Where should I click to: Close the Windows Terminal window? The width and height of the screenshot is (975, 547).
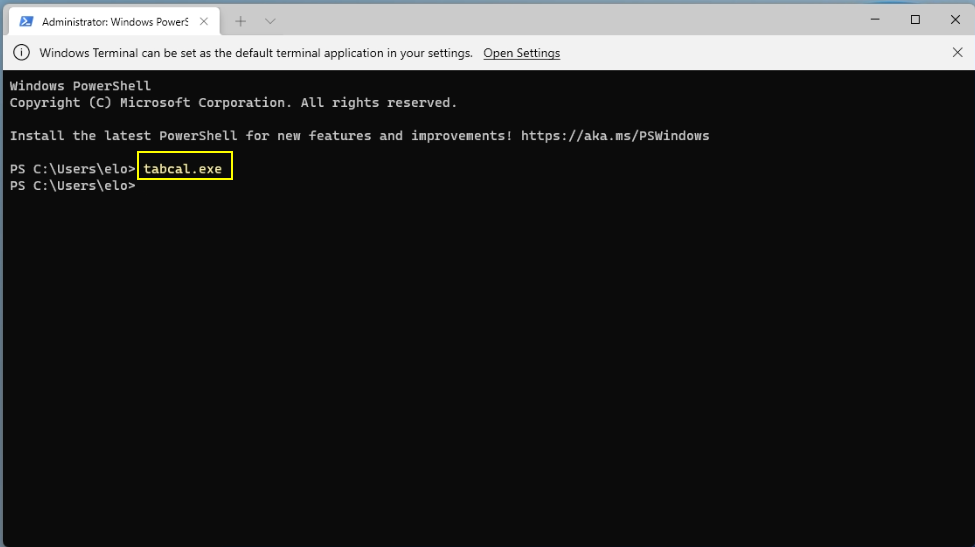point(955,20)
